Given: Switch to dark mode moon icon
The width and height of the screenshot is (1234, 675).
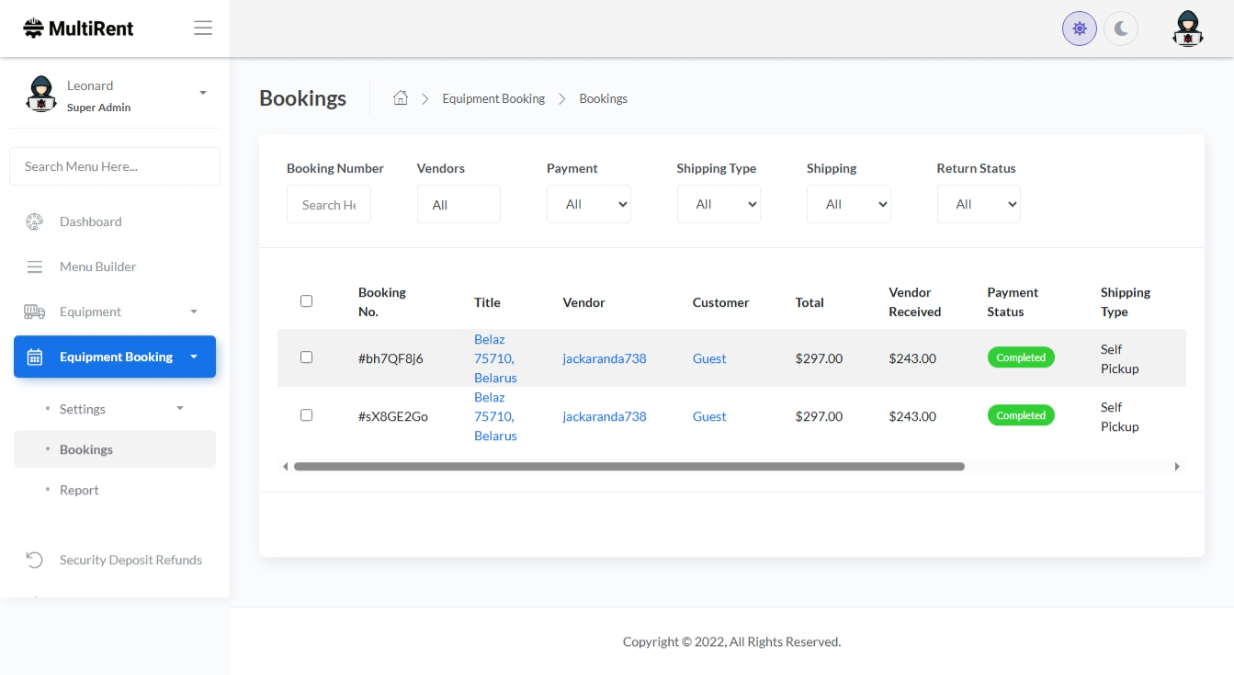Looking at the screenshot, I should click(x=1121, y=29).
